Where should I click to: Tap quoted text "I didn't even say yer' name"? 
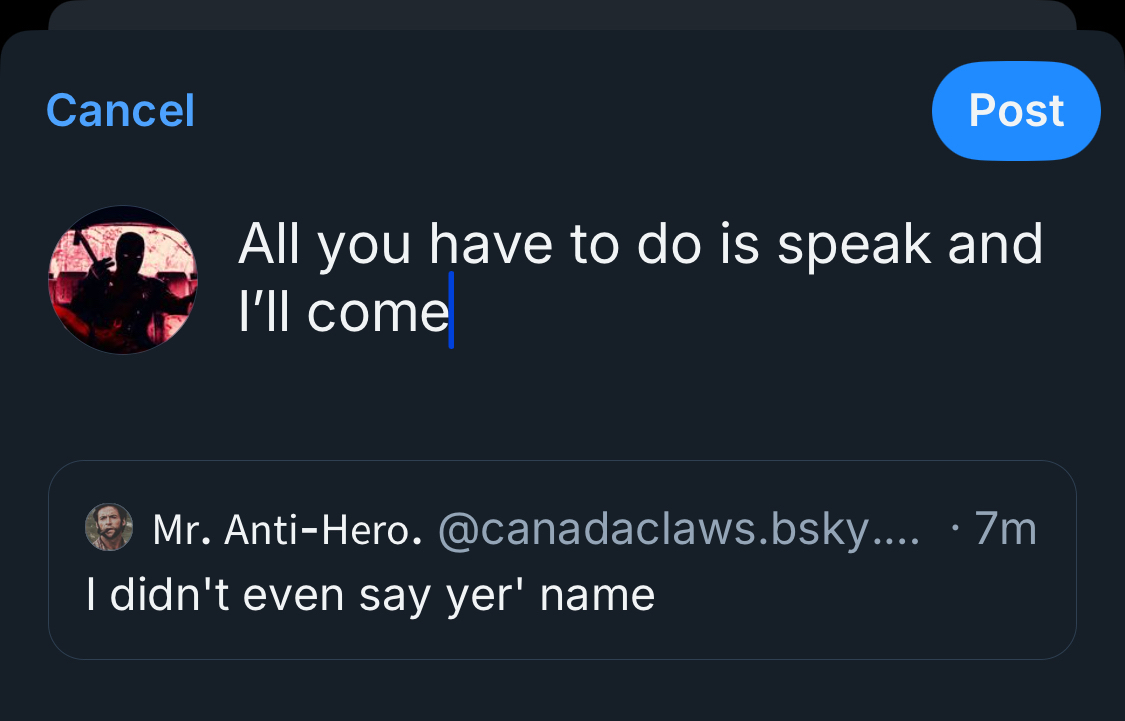click(x=370, y=595)
